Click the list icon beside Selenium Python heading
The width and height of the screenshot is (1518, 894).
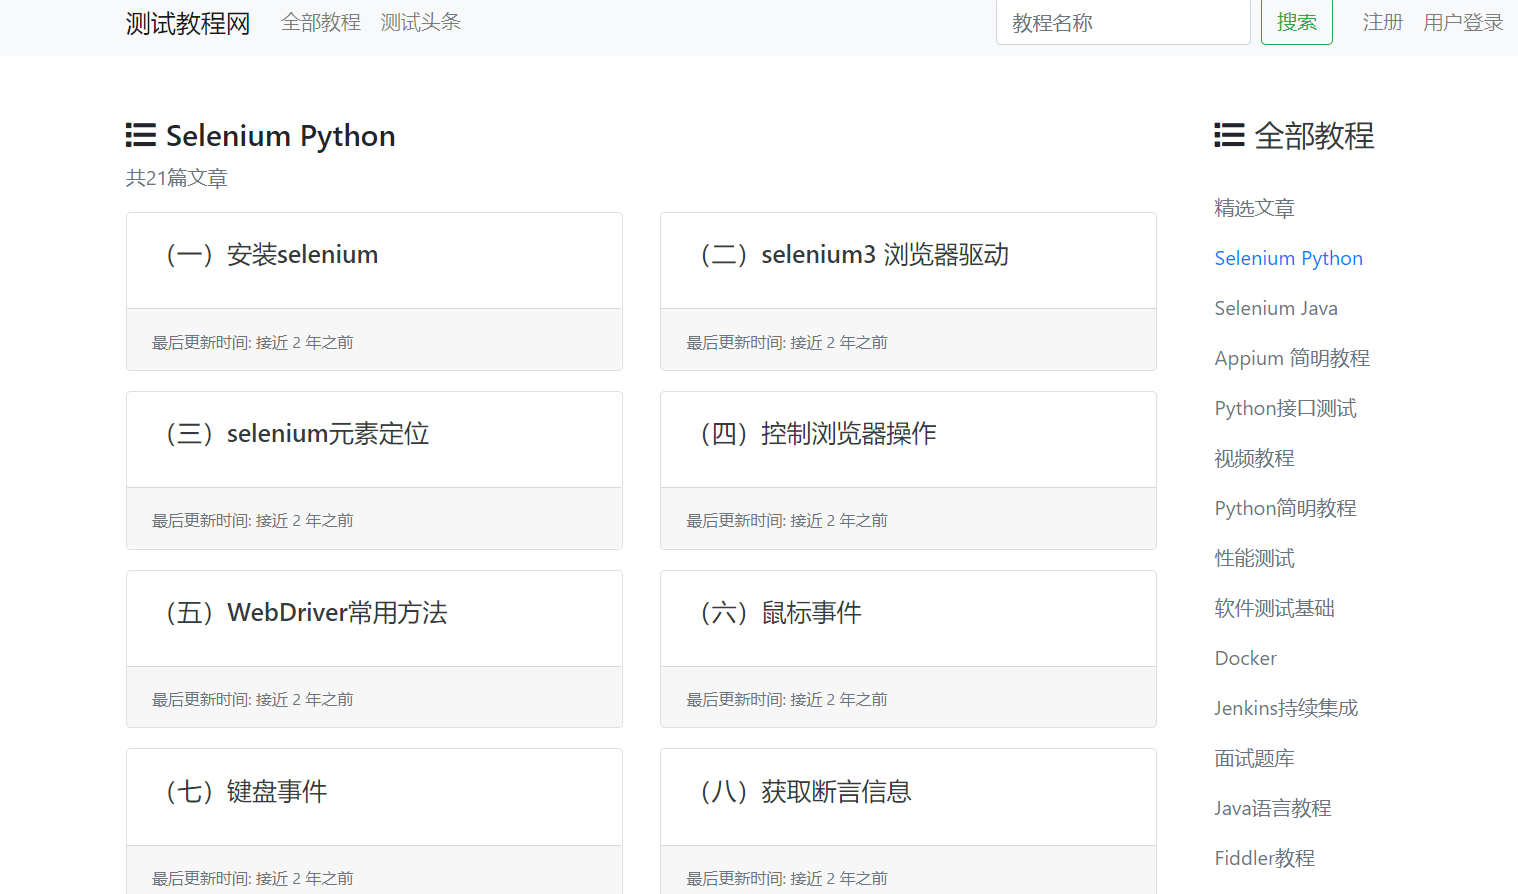click(x=140, y=135)
